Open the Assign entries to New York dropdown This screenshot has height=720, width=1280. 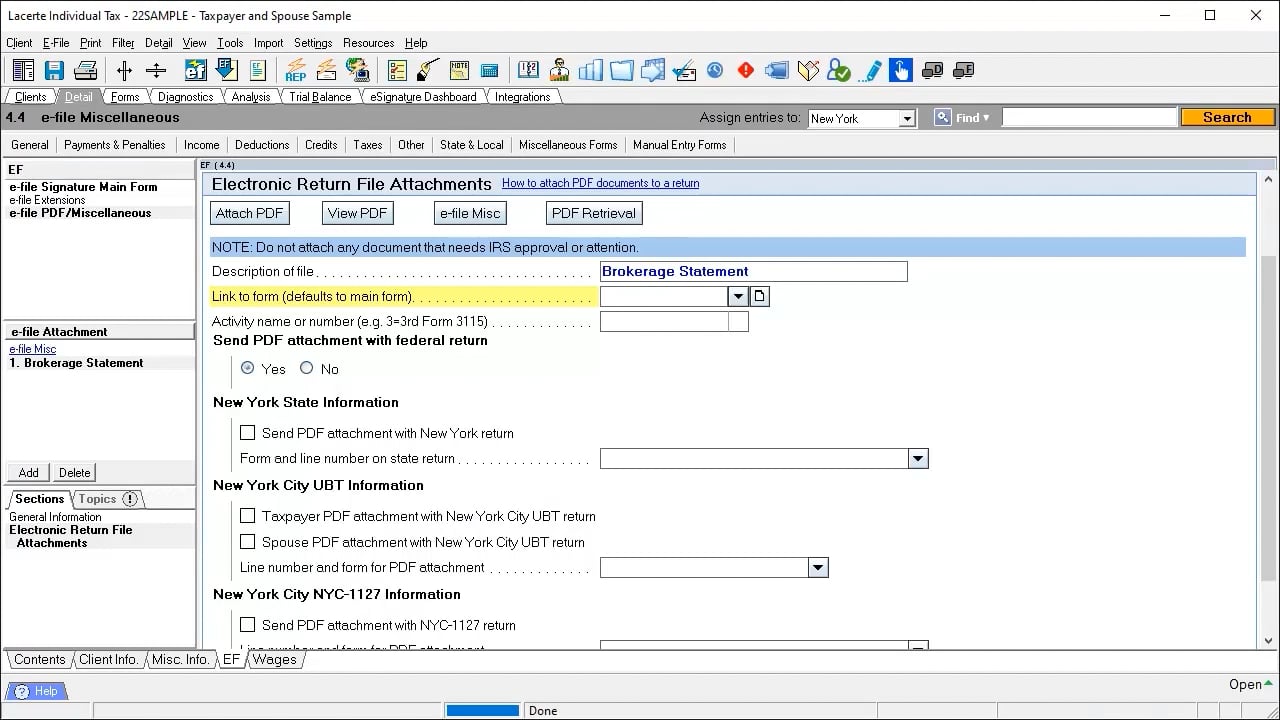click(907, 118)
